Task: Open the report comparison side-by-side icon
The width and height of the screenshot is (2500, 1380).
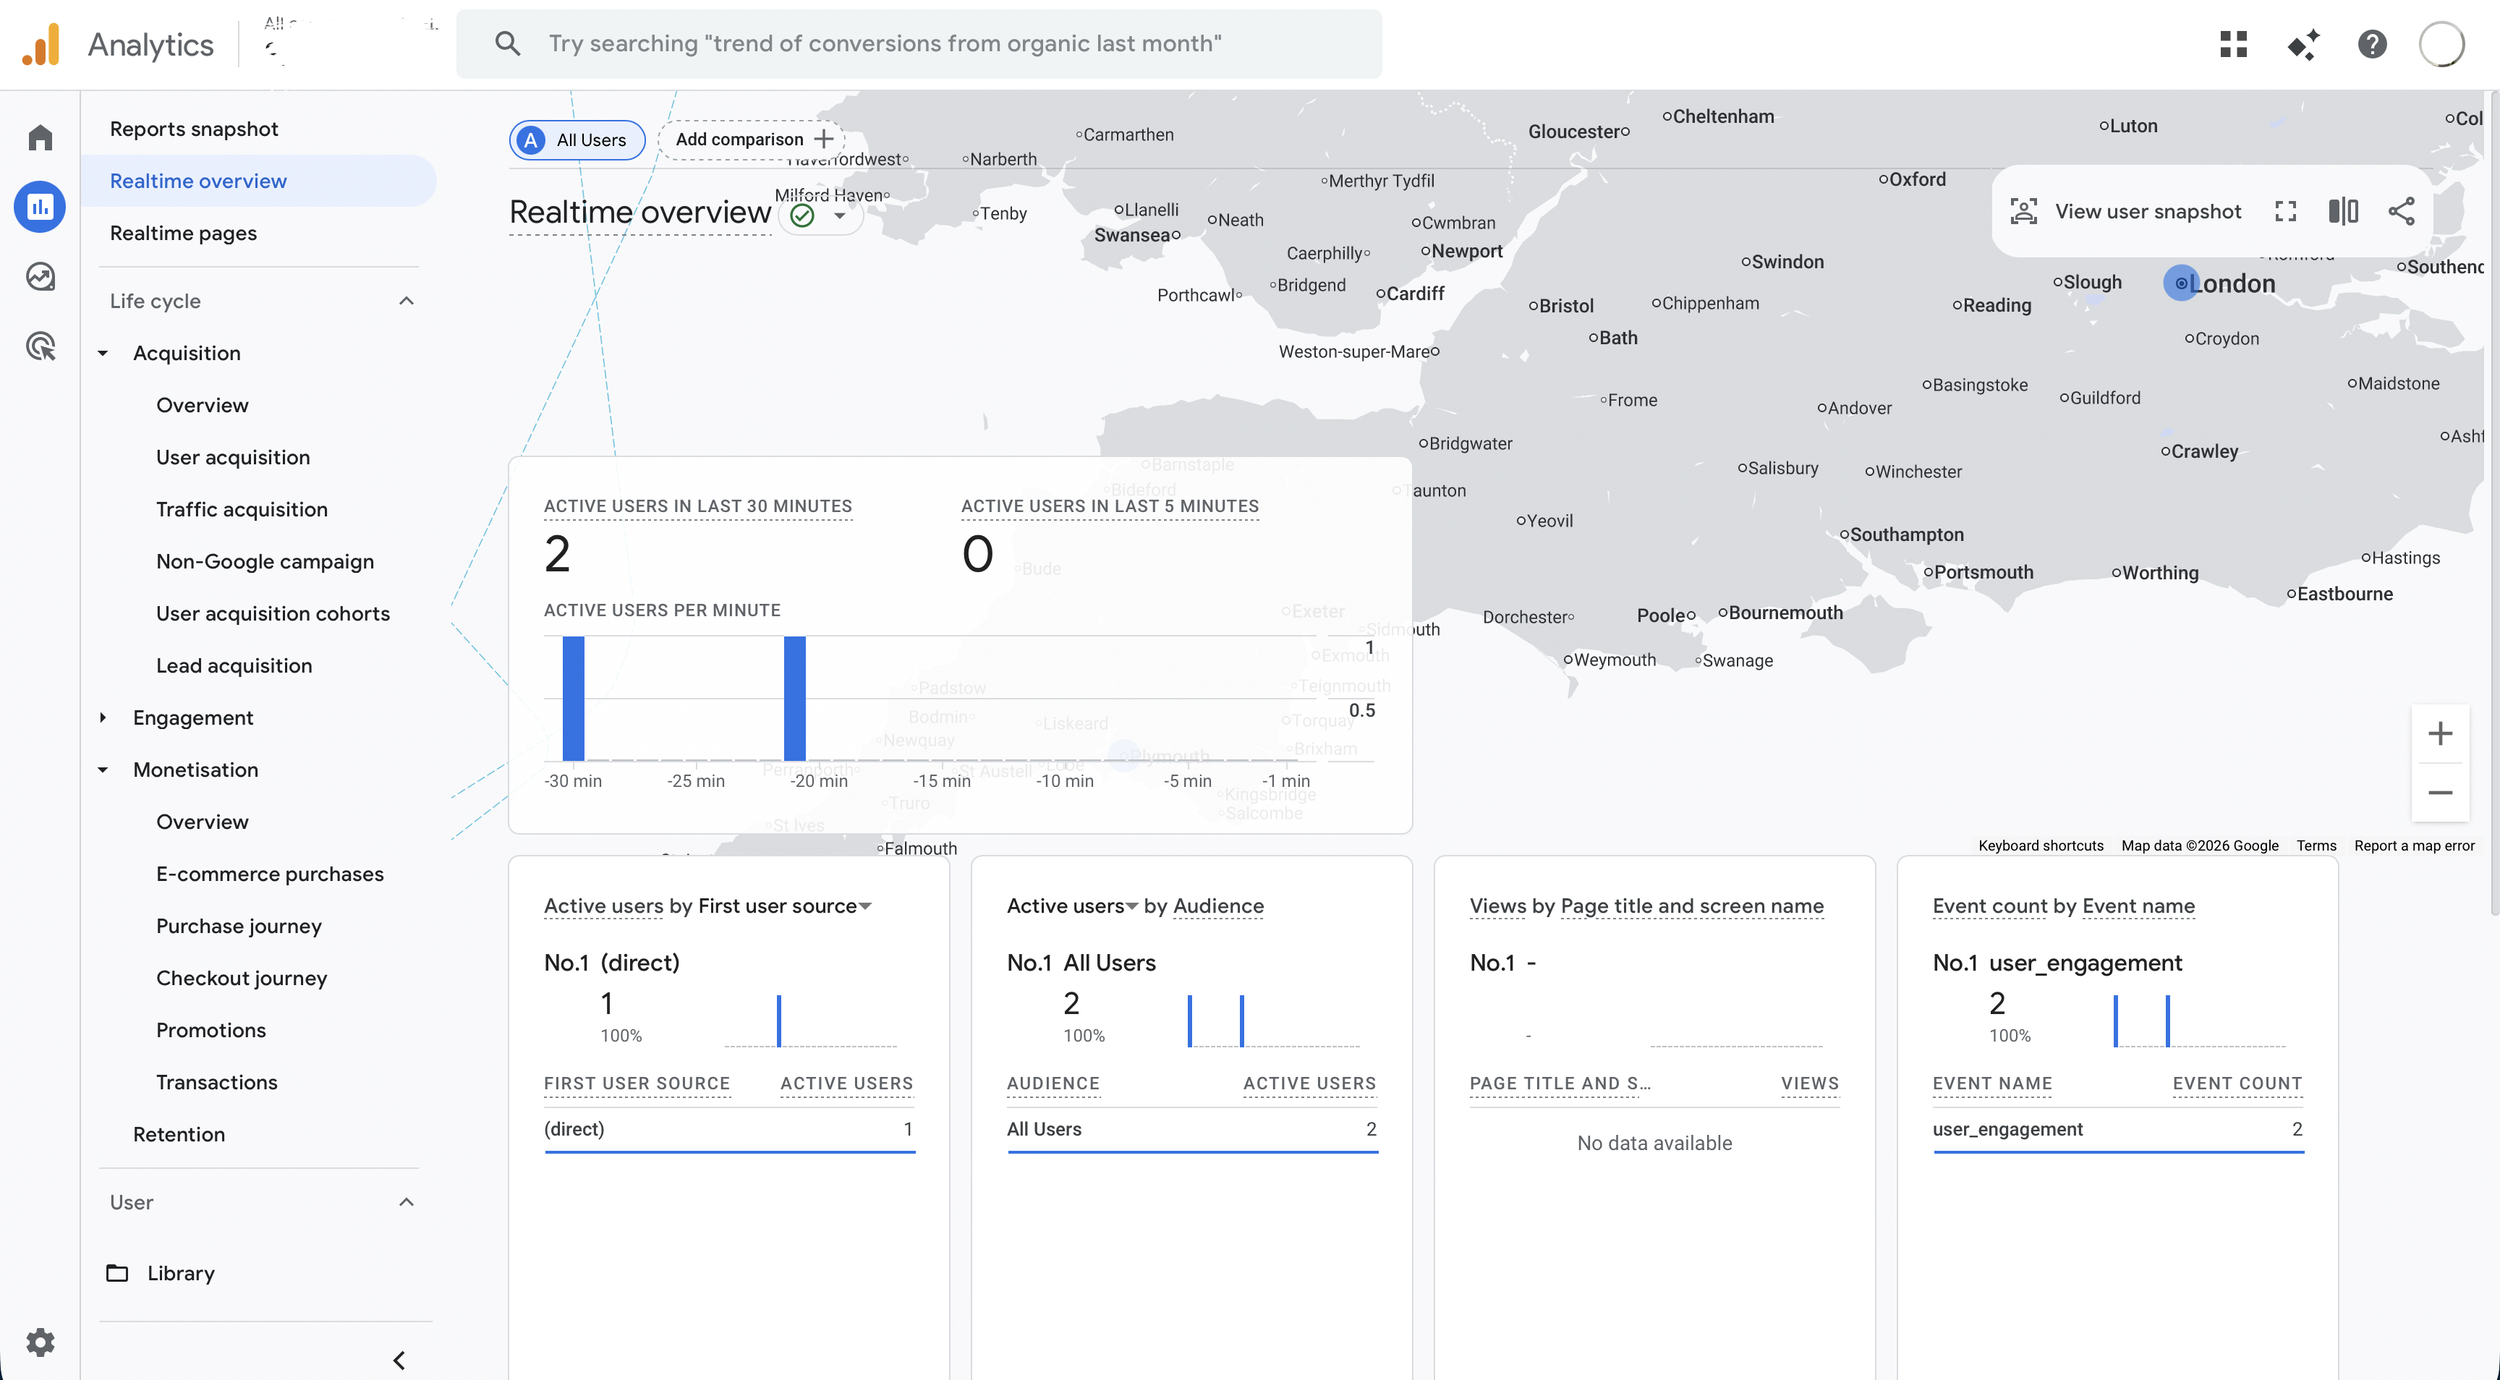Action: (2344, 211)
